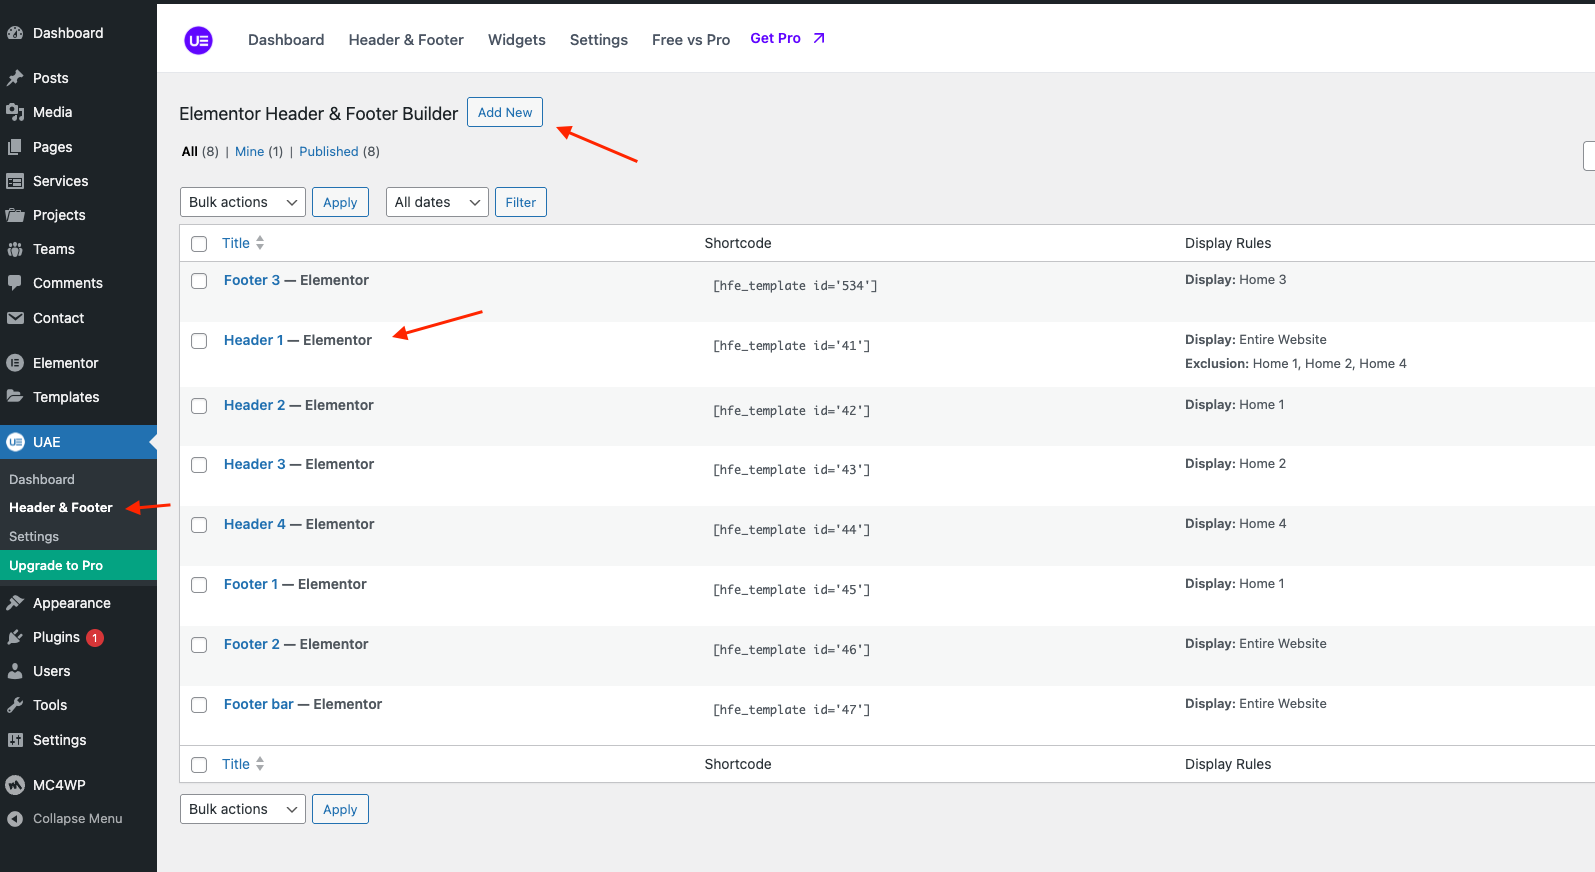
Task: Click the Get Pro arrow icon
Action: [x=819, y=38]
